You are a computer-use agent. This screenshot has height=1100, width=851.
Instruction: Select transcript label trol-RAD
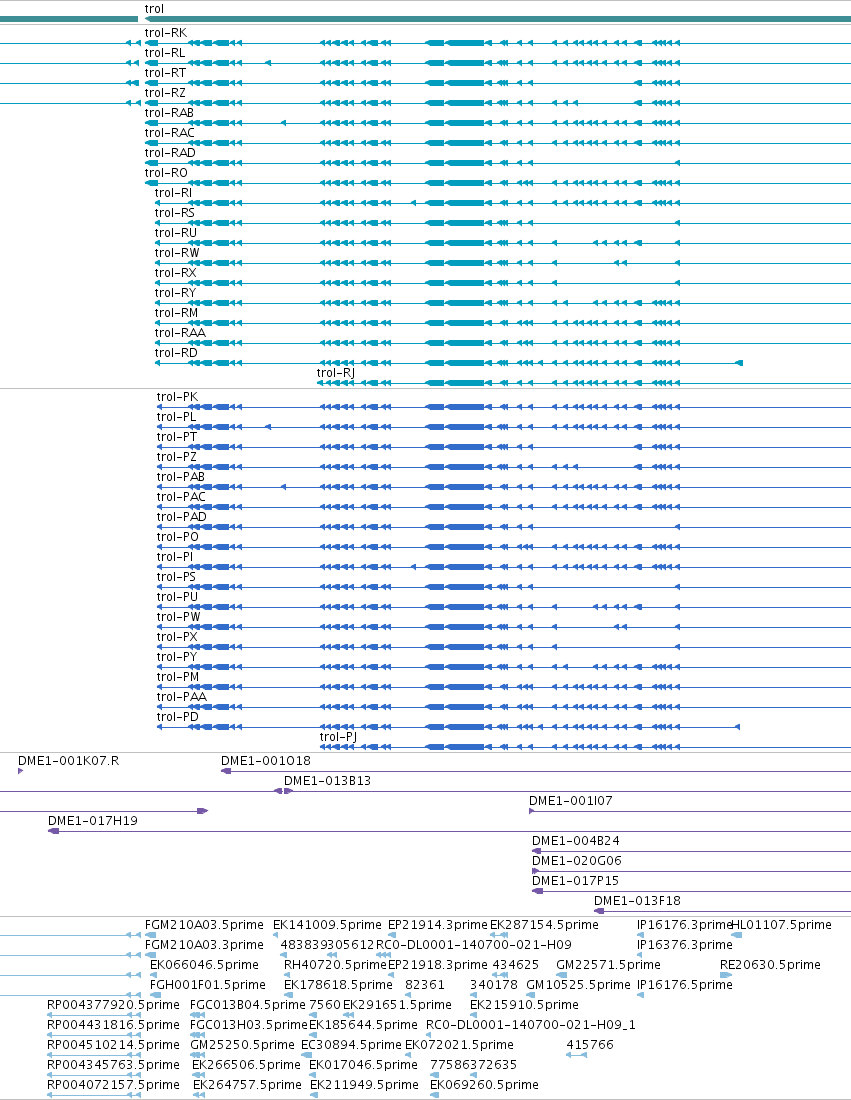coord(170,153)
